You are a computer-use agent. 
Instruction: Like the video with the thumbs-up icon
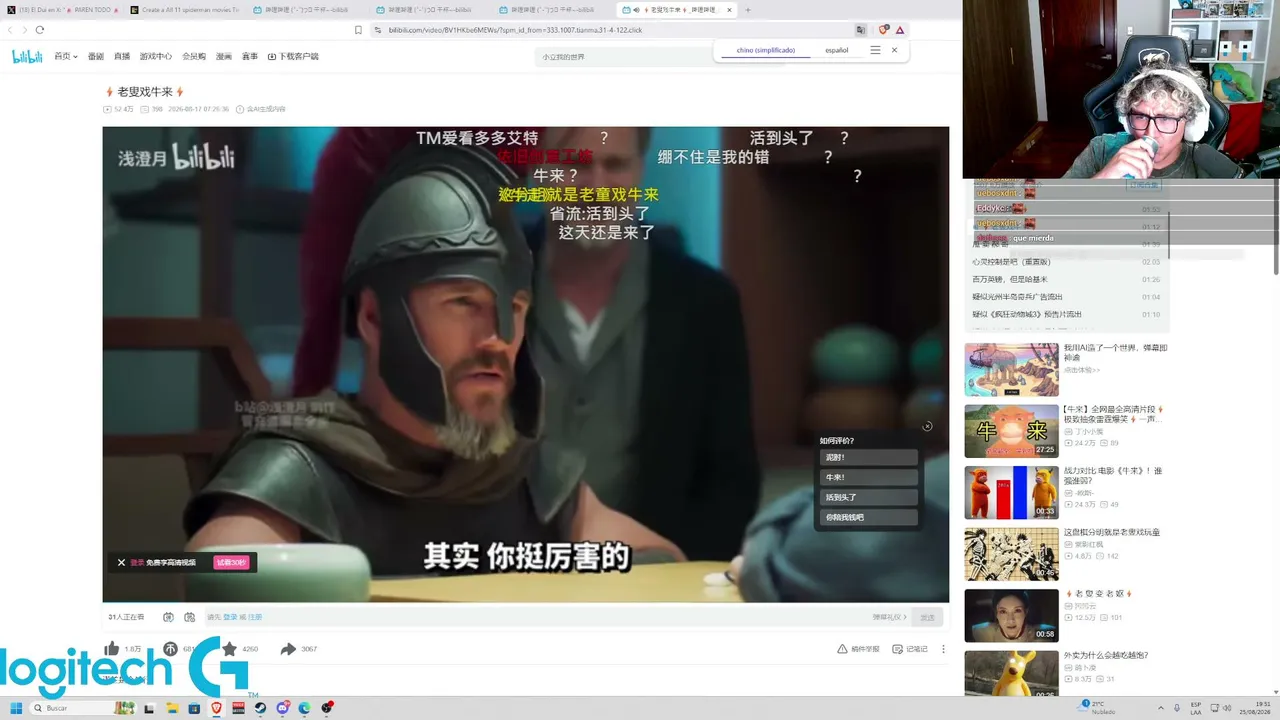point(111,649)
